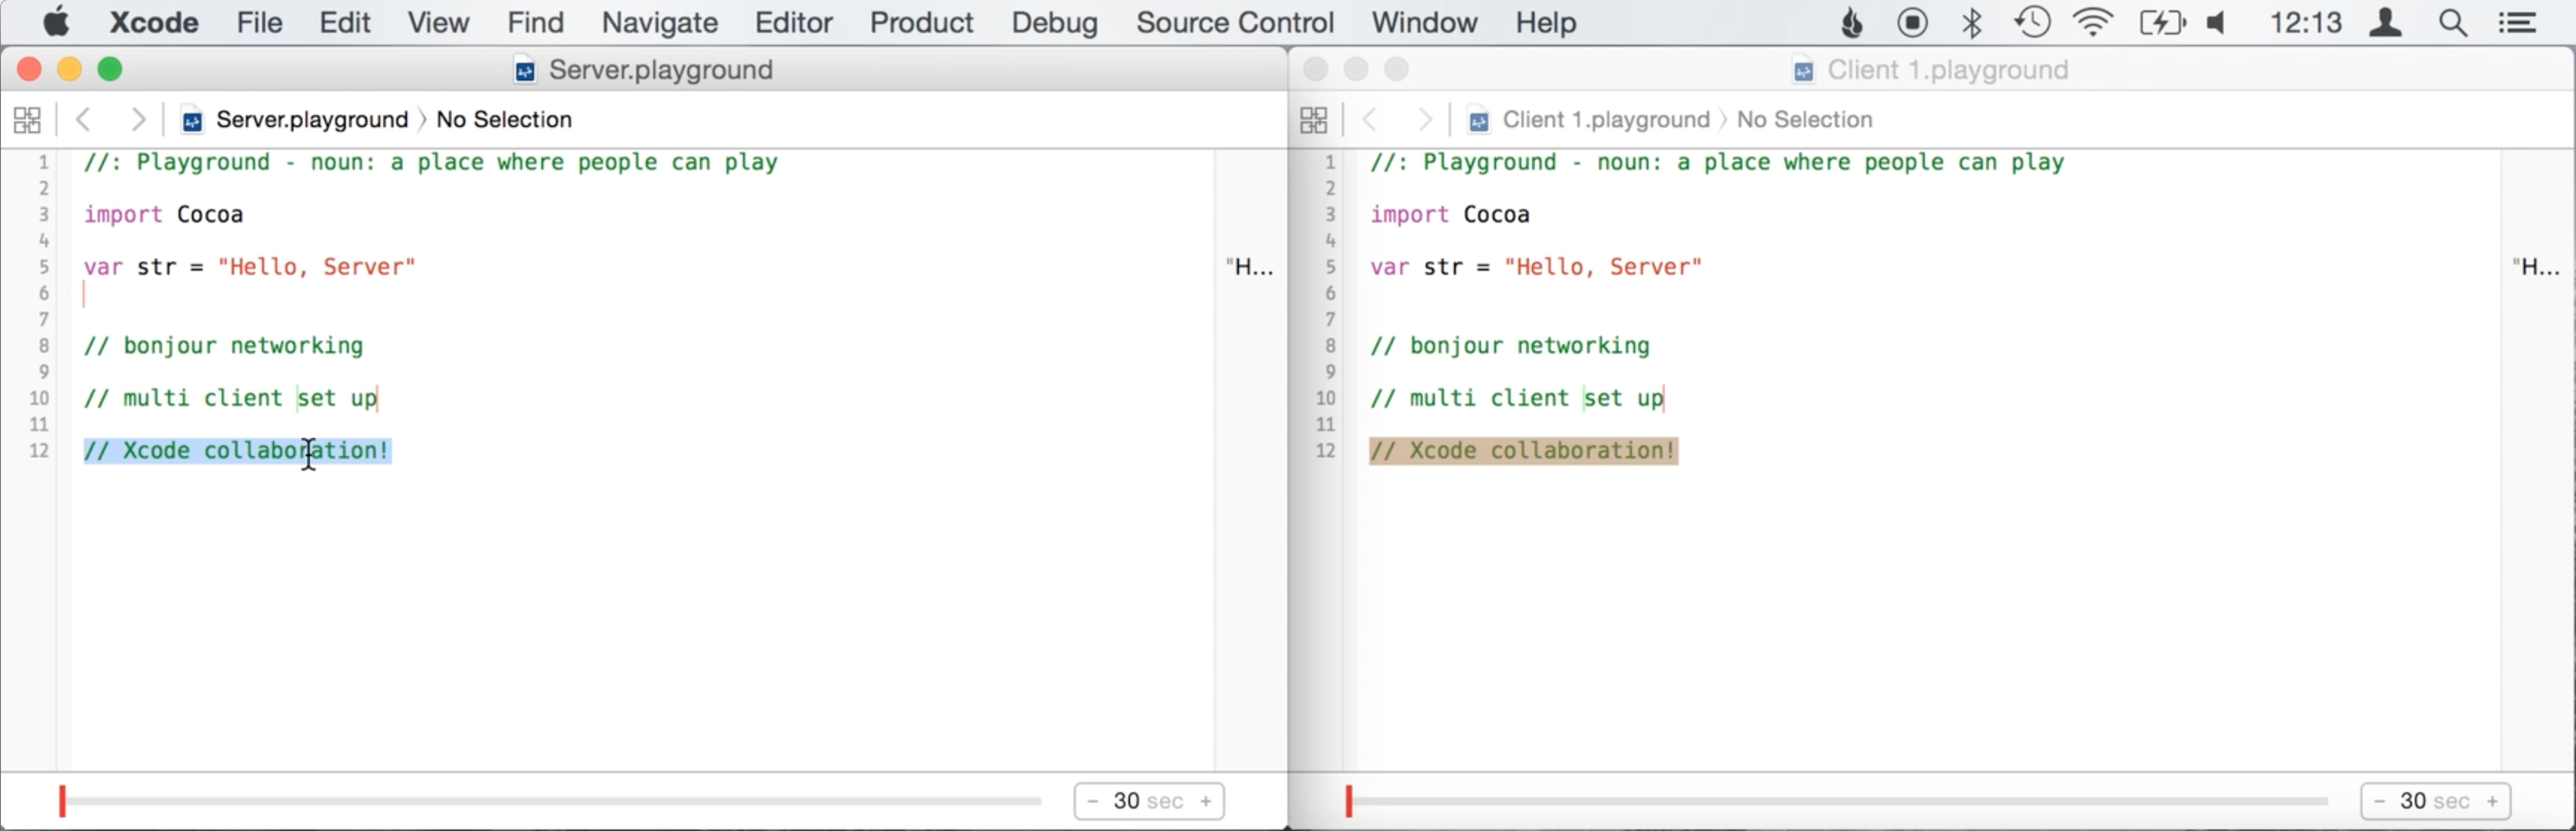Click the Bluetooth menu bar icon
This screenshot has width=2576, height=831.
coord(1971,22)
